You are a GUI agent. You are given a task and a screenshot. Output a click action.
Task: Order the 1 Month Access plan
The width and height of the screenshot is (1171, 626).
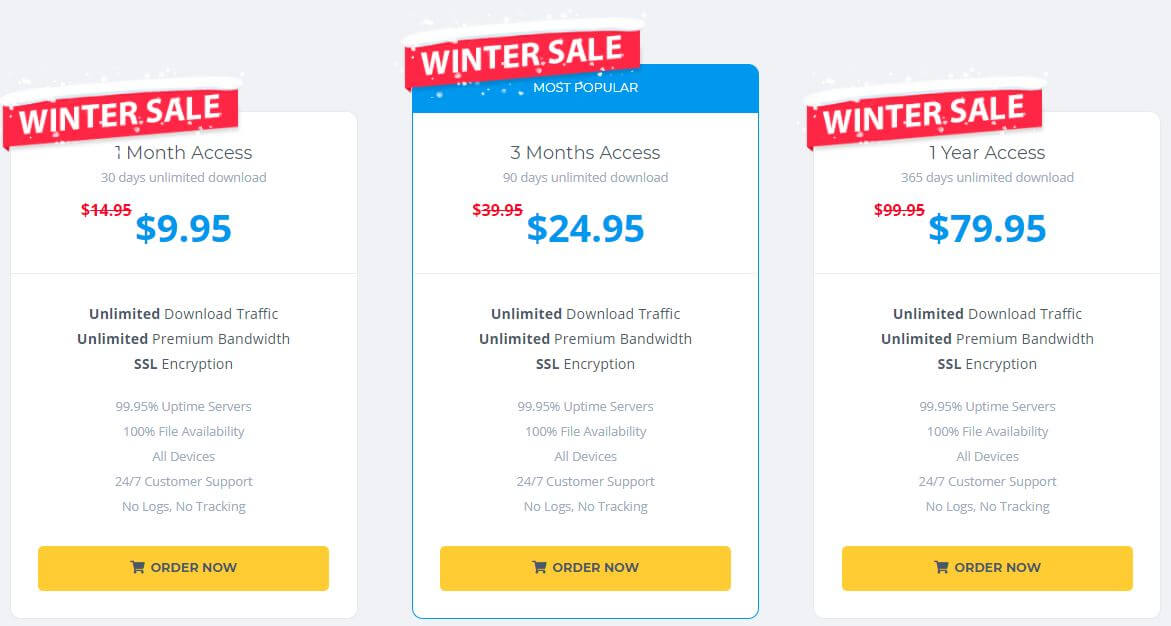click(x=184, y=568)
